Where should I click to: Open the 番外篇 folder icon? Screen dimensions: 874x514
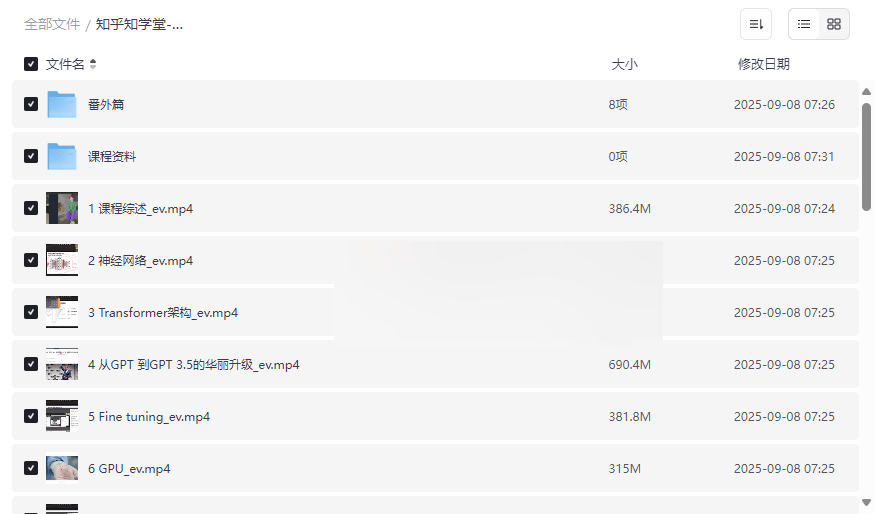click(x=62, y=104)
